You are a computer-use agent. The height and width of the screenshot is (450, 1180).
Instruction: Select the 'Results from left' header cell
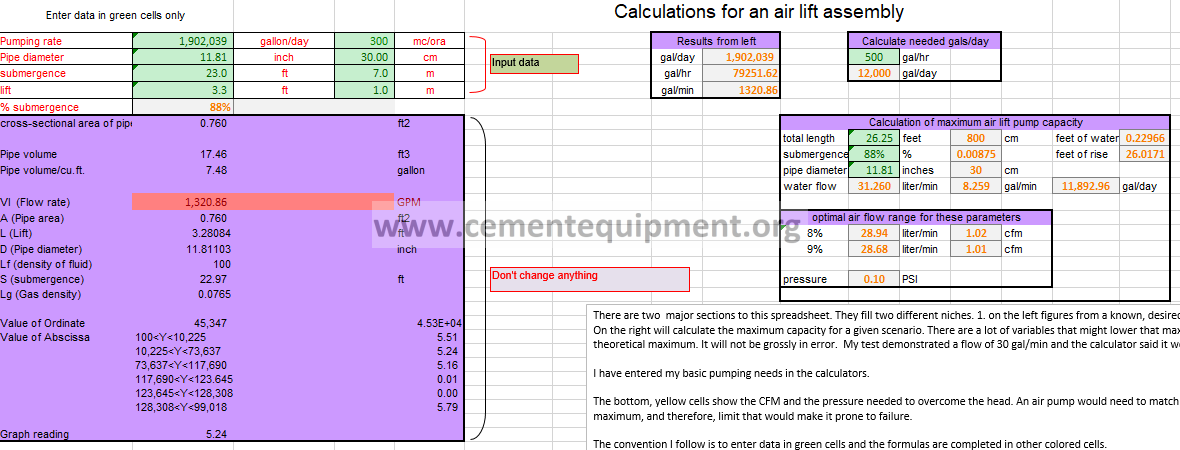(x=716, y=41)
